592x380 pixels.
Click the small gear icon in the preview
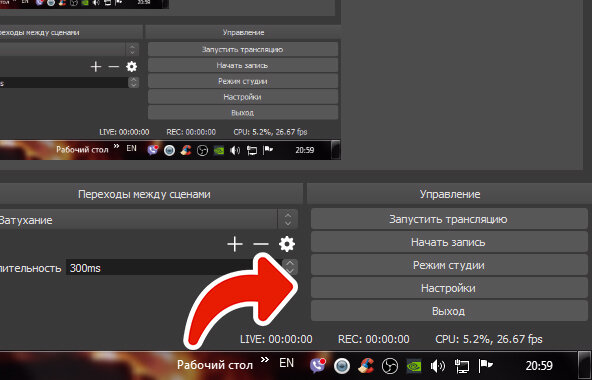(131, 67)
